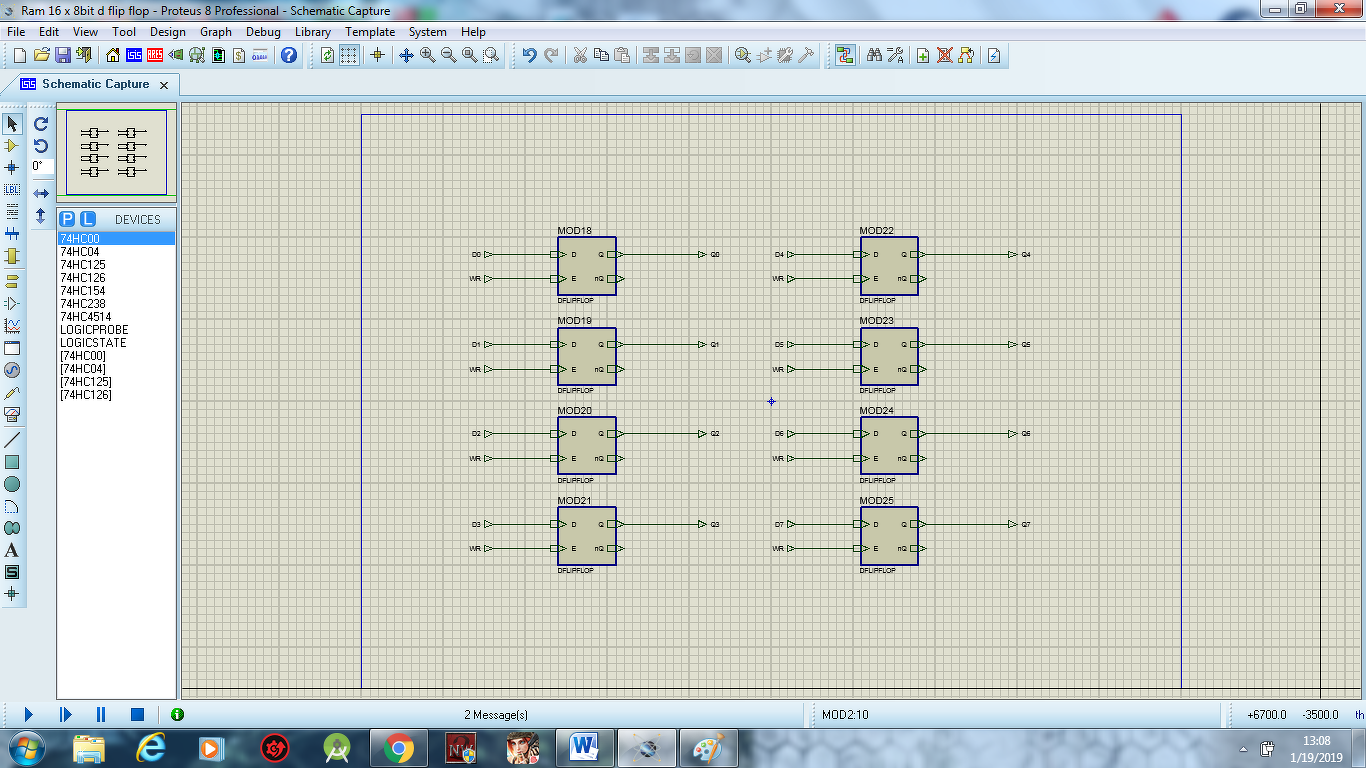The height and width of the screenshot is (768, 1366).
Task: Save the project with the floppy disk icon
Action: click(62, 55)
